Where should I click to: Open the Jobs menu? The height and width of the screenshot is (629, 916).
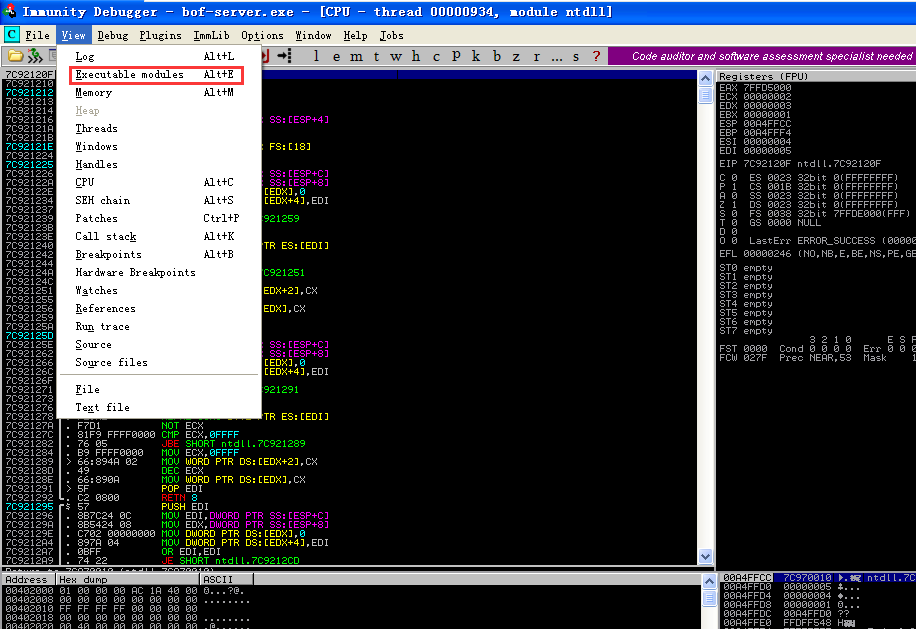(x=391, y=36)
